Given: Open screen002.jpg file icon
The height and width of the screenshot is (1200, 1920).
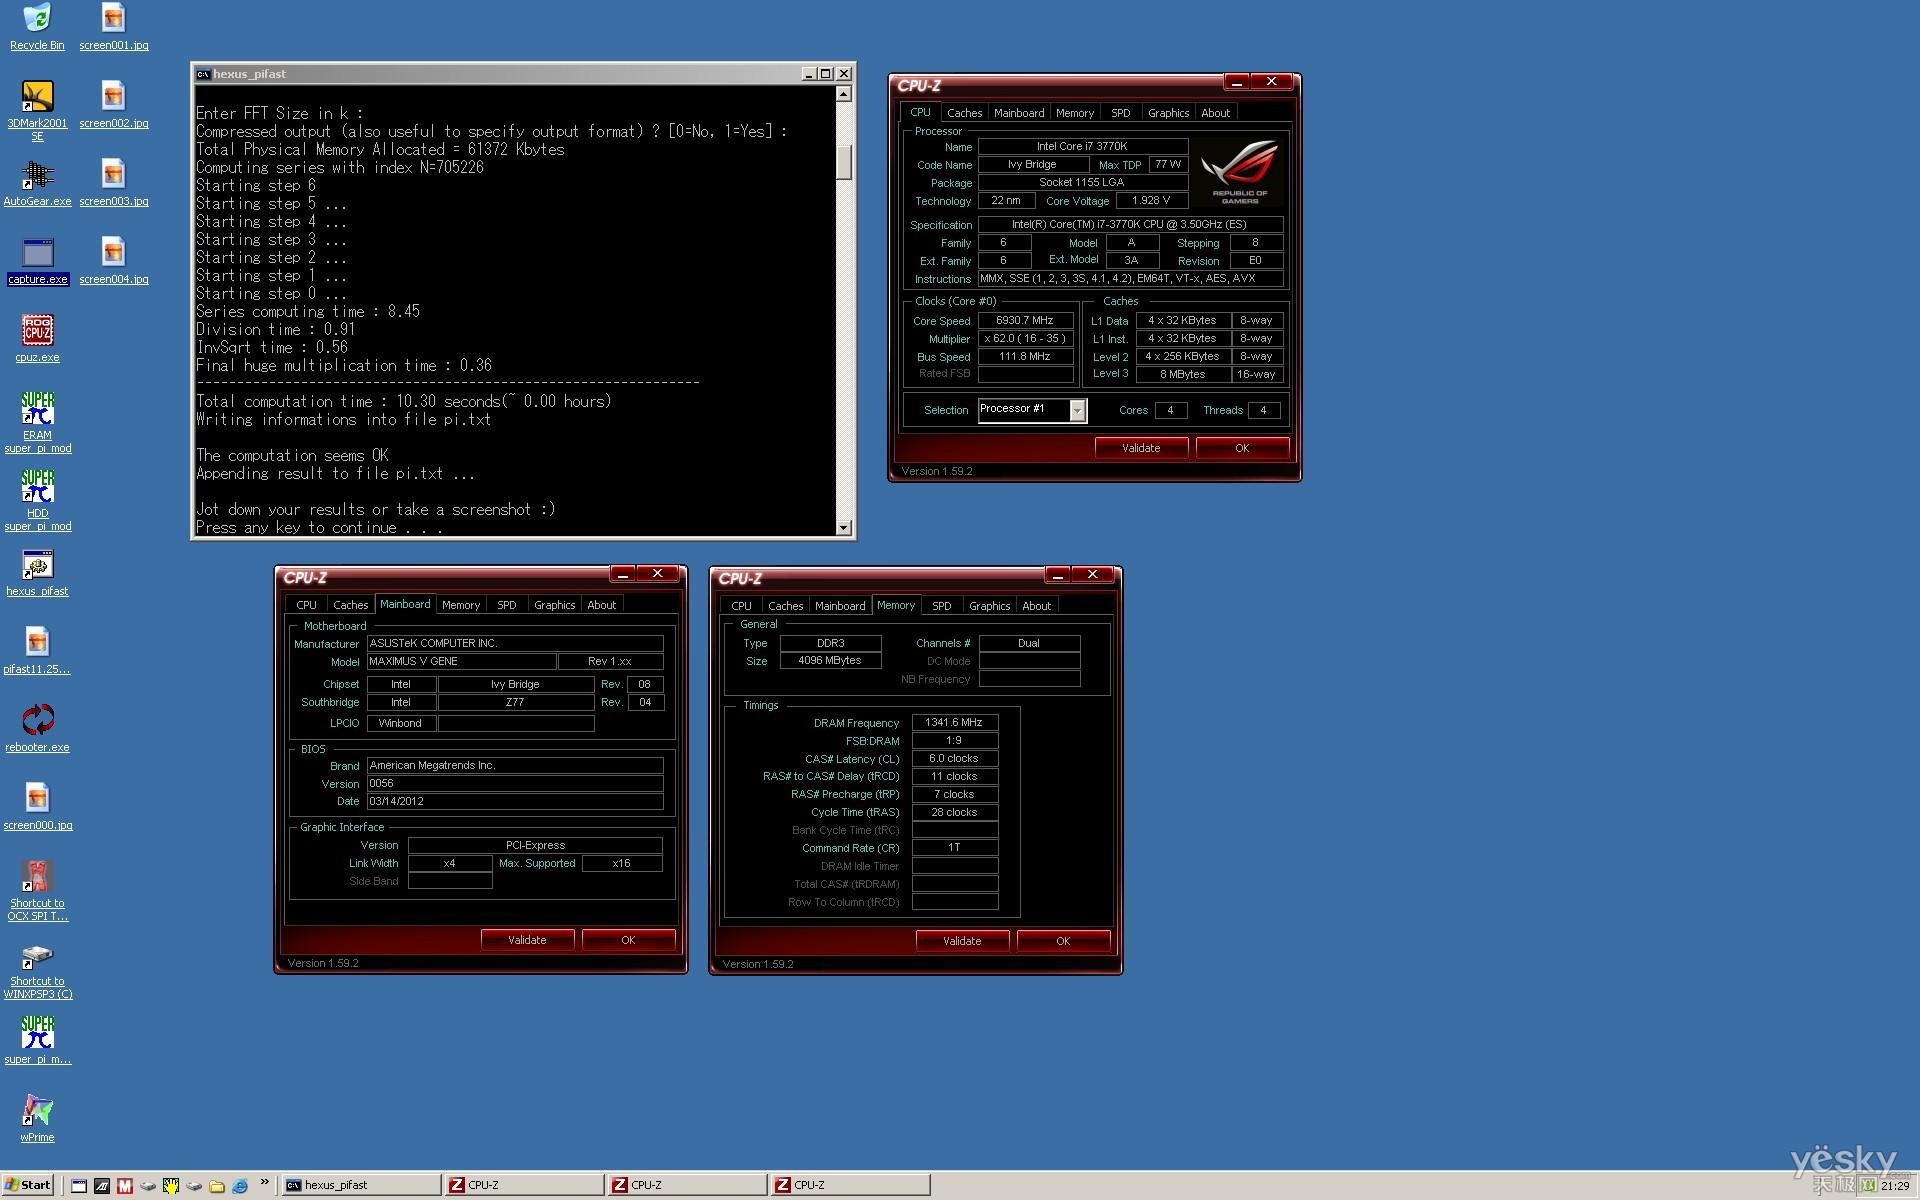Looking at the screenshot, I should 113,104.
